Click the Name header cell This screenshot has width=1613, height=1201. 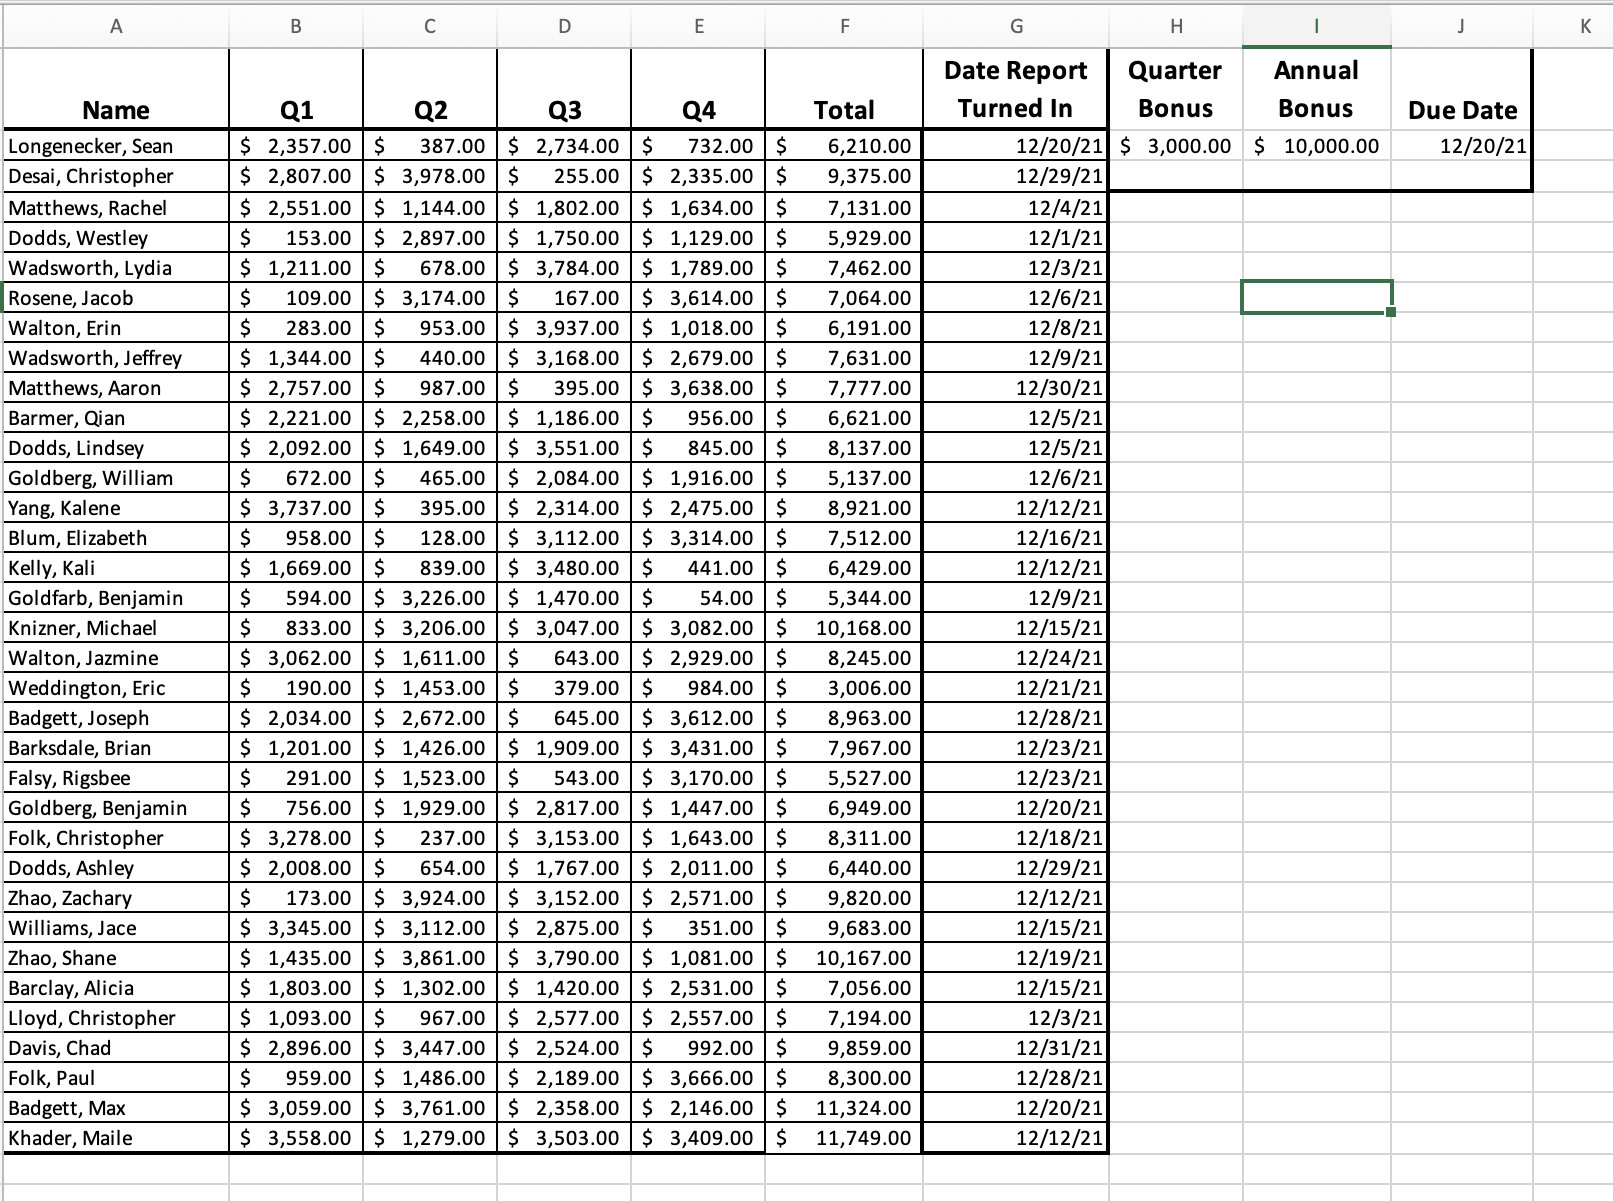click(116, 110)
